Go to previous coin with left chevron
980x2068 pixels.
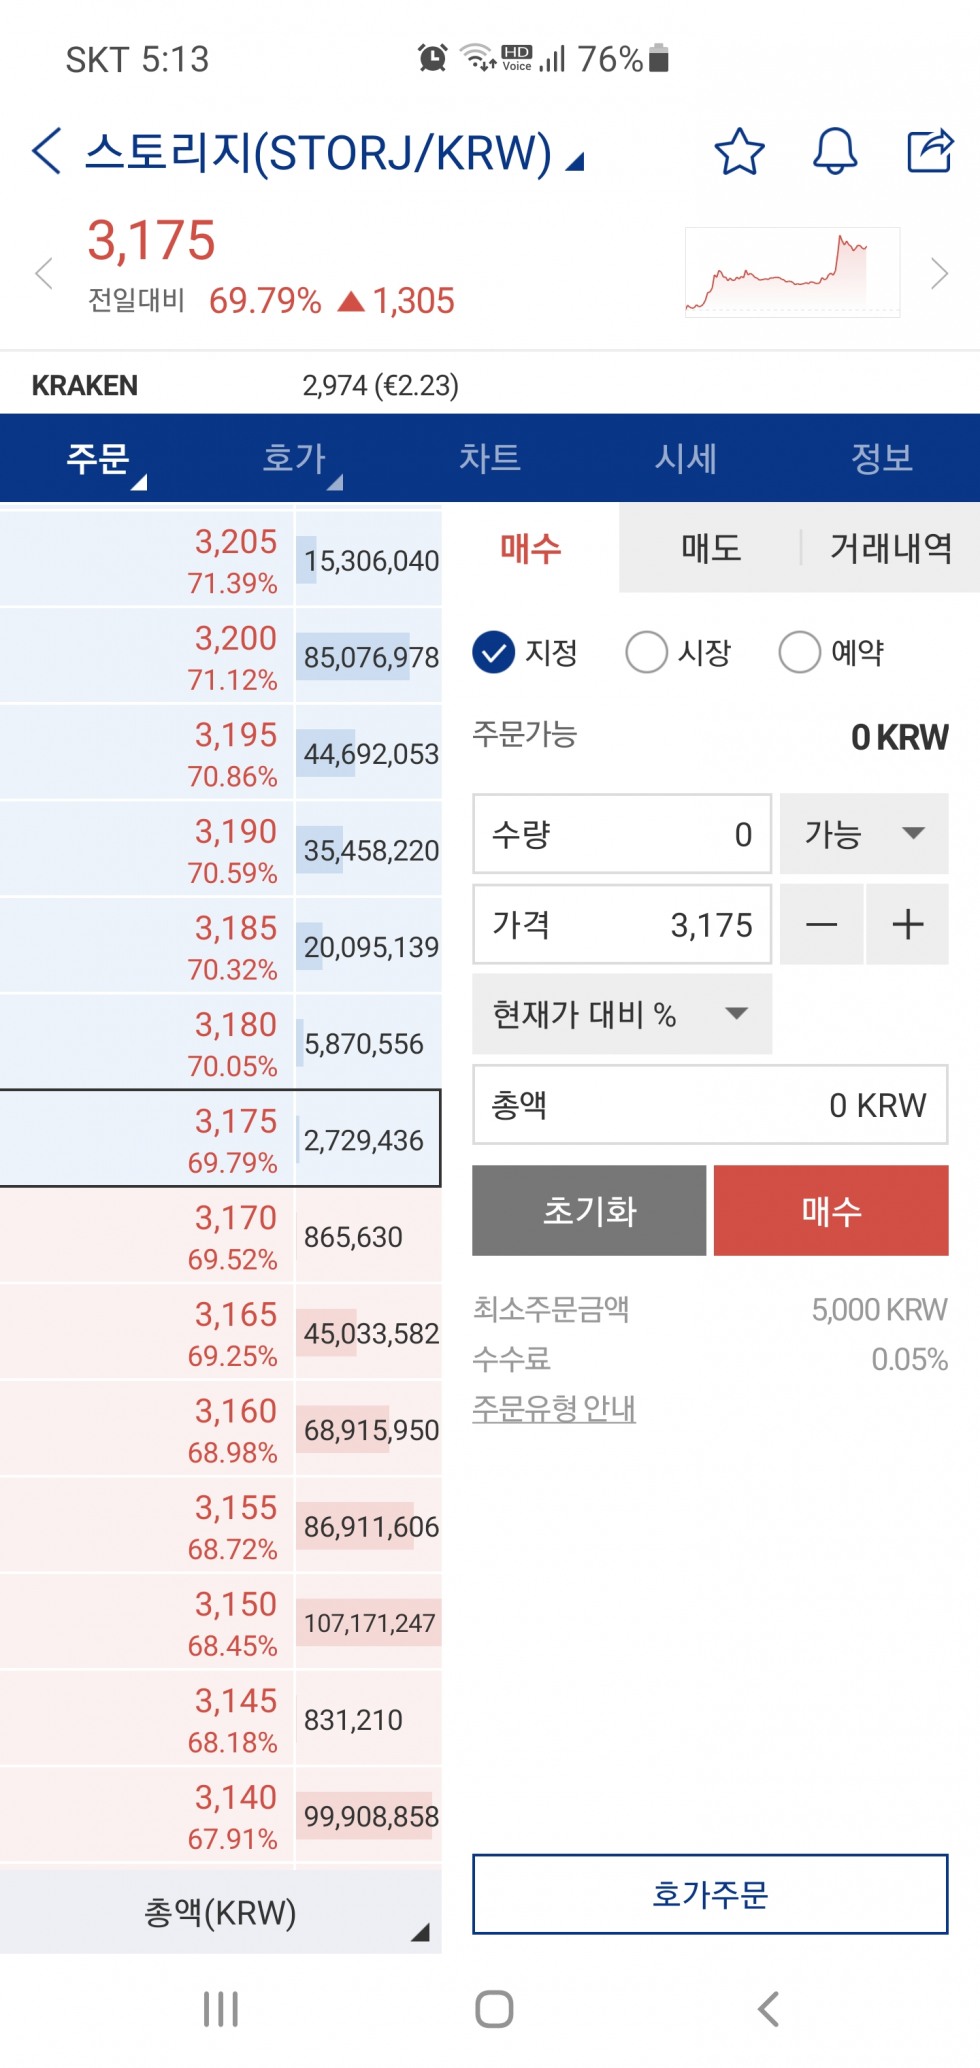click(43, 273)
